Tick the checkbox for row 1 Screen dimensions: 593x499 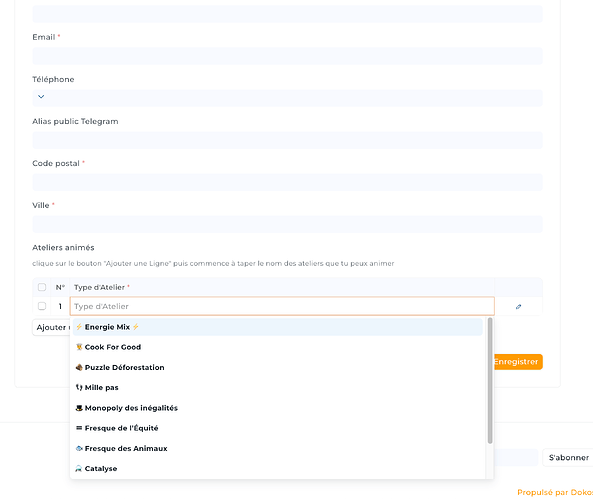click(x=42, y=306)
